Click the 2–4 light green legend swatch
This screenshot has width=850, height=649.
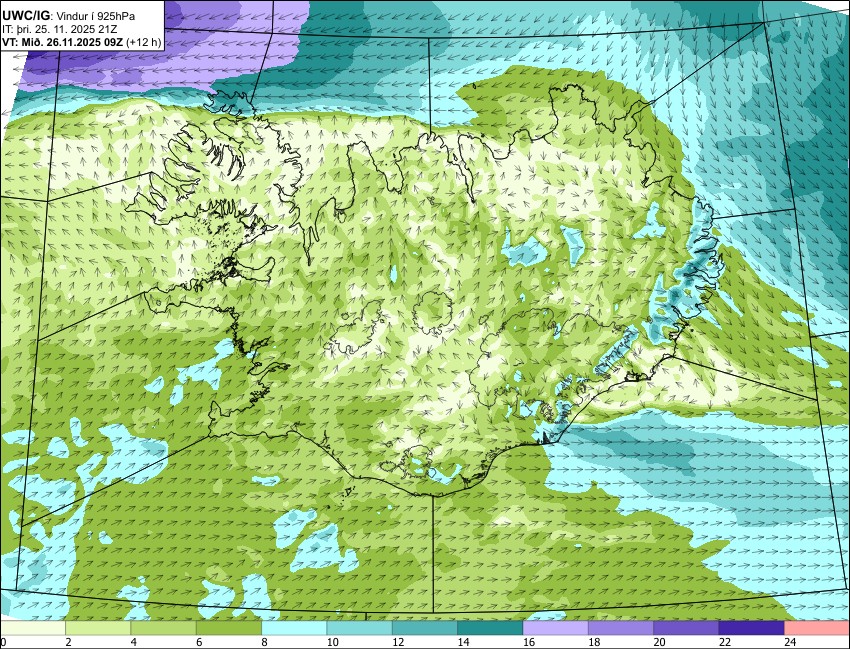pos(98,628)
